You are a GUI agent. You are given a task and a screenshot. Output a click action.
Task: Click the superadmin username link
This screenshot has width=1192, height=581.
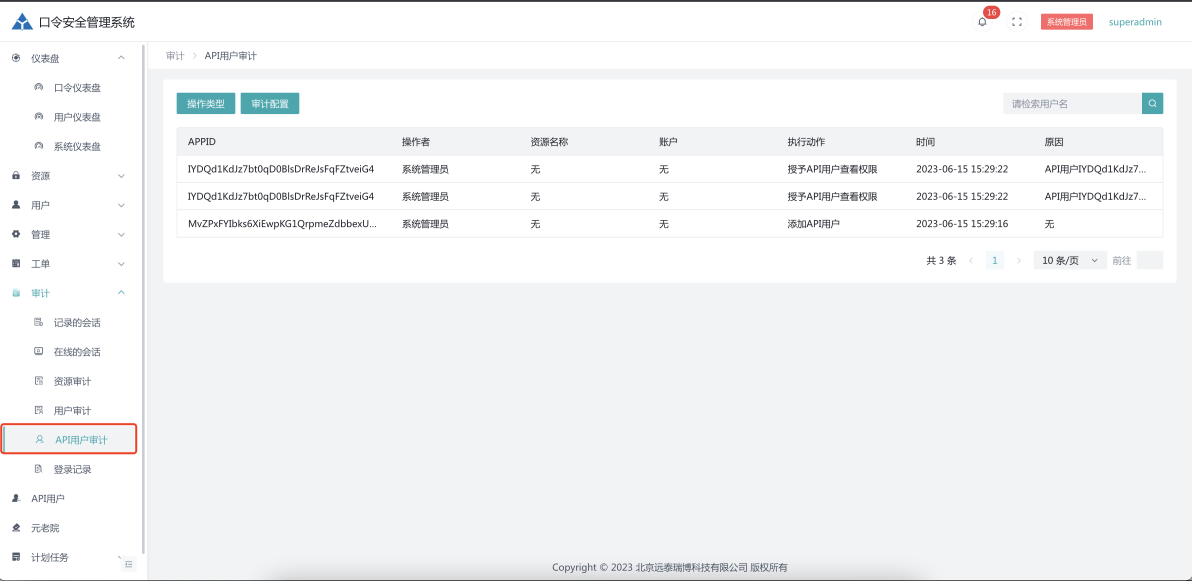[x=1135, y=22]
